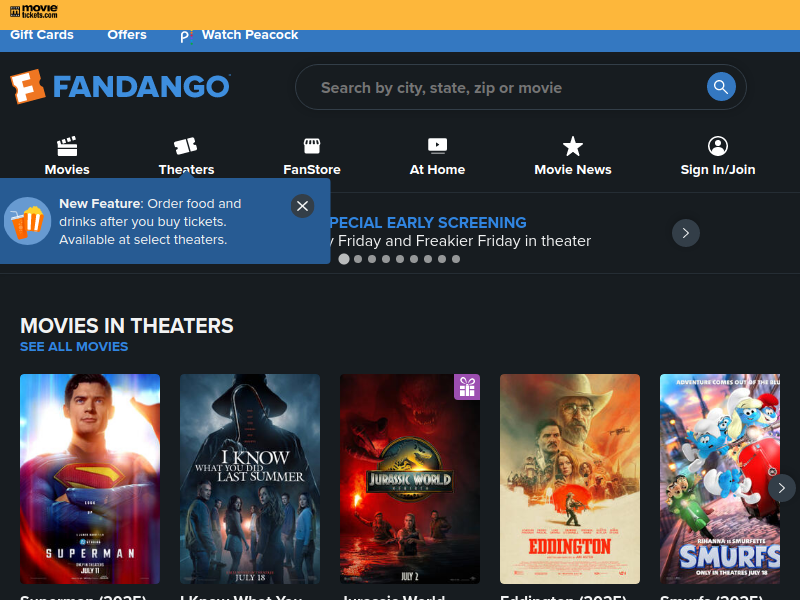This screenshot has height=600, width=800.
Task: Select the third promo carousel dot
Action: [x=372, y=259]
